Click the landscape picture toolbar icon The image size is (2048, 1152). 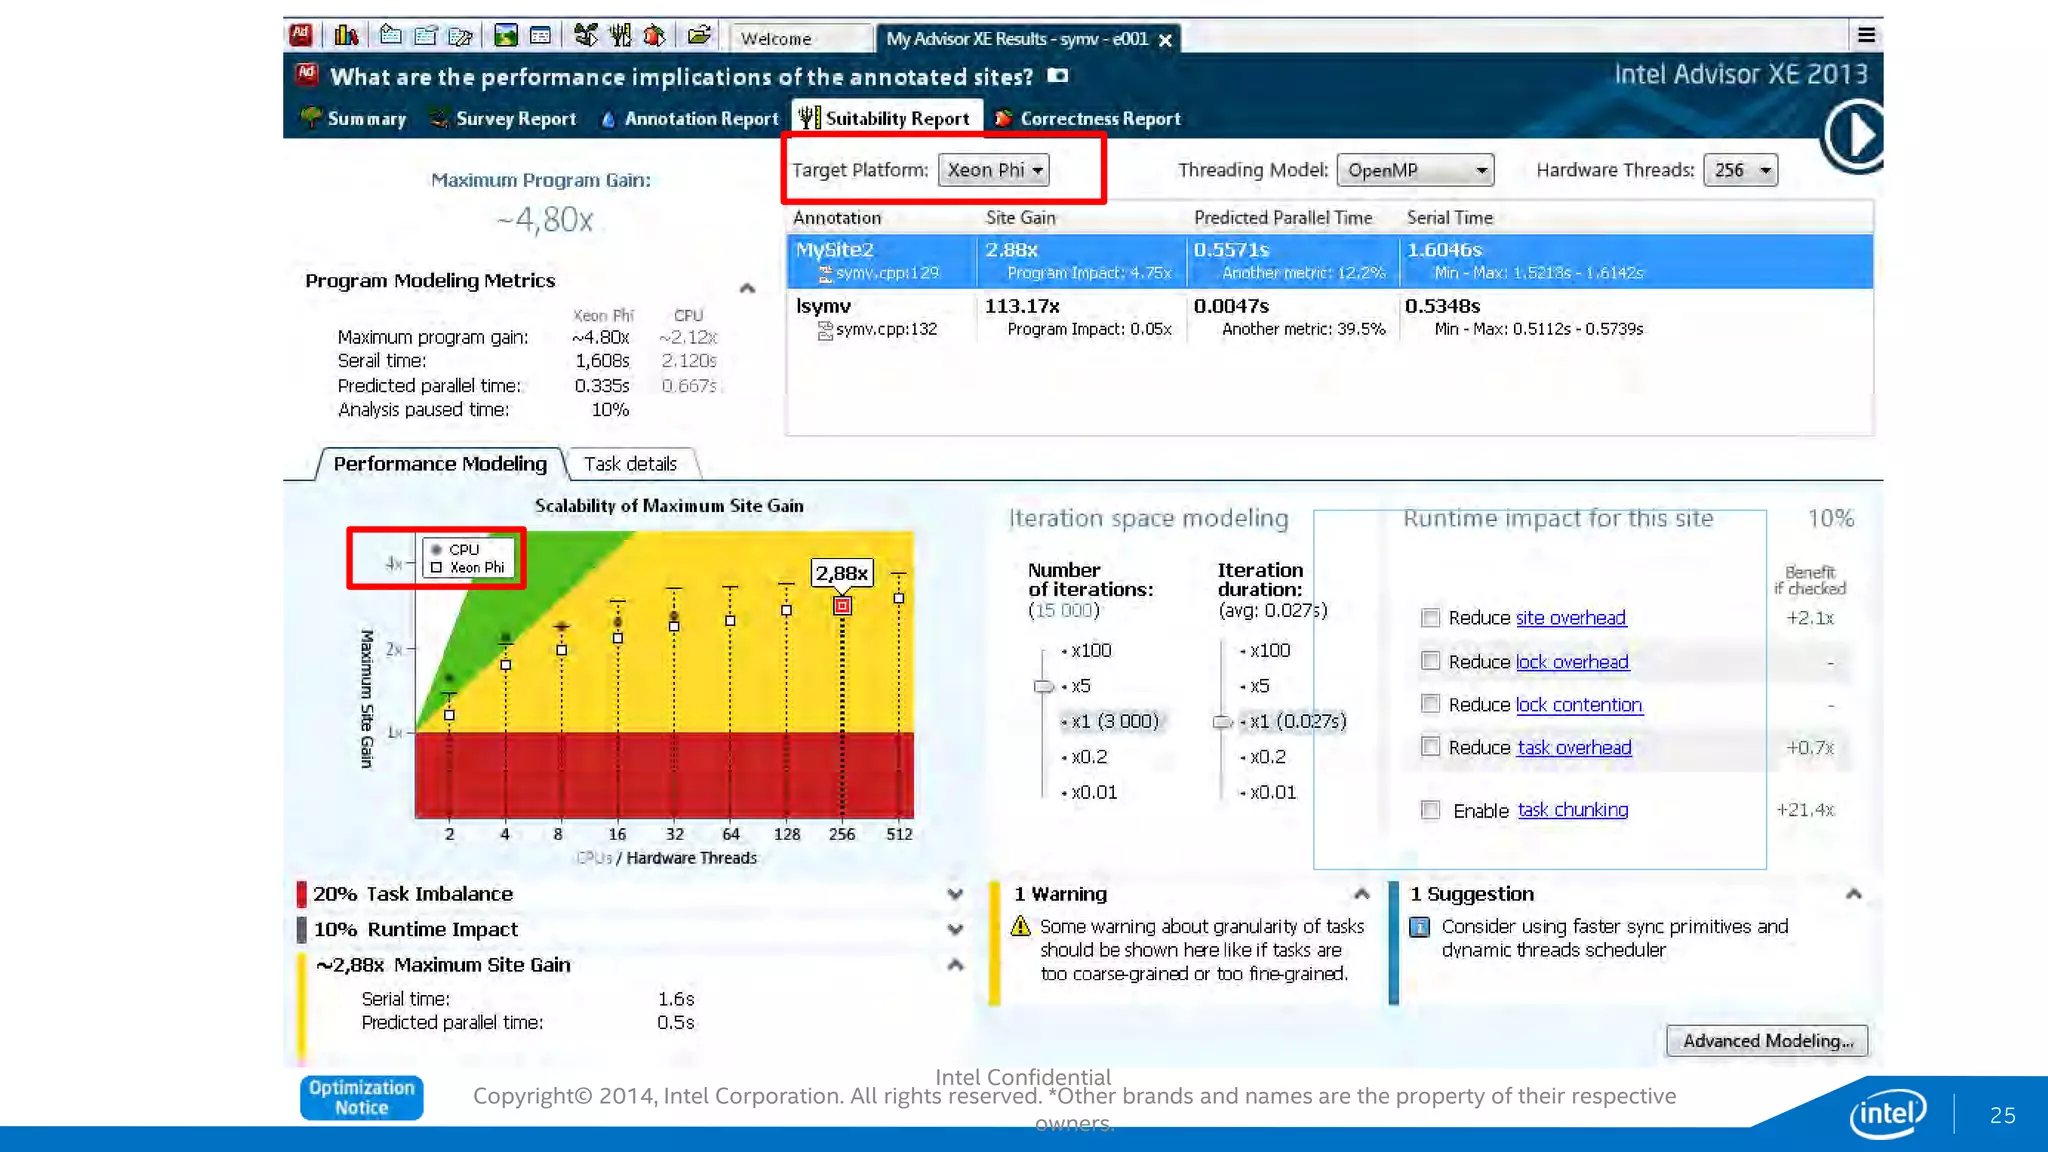pos(506,36)
